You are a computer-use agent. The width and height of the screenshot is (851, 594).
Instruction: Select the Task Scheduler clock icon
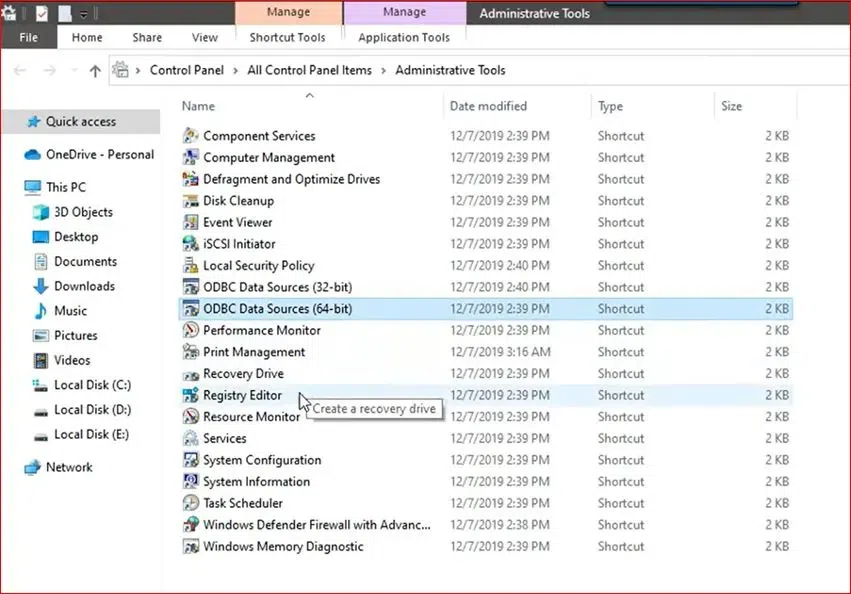coord(190,503)
